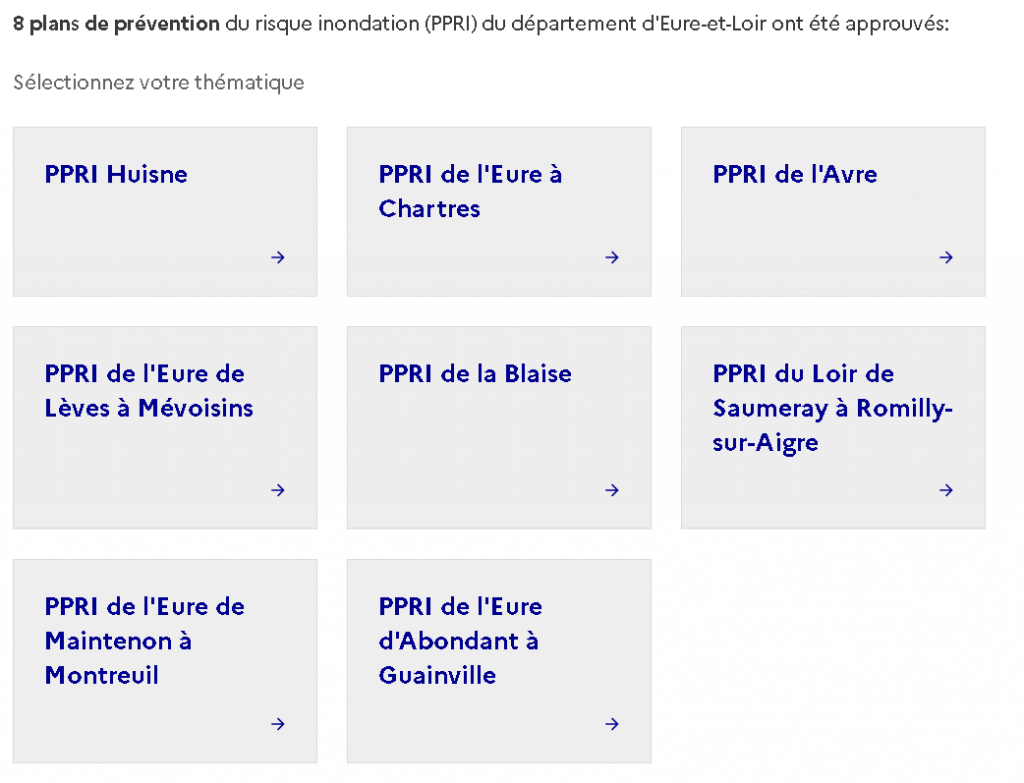Open PPRI de l'Eure de Maintenon à Montreuil
1024x783 pixels.
pyautogui.click(x=144, y=641)
